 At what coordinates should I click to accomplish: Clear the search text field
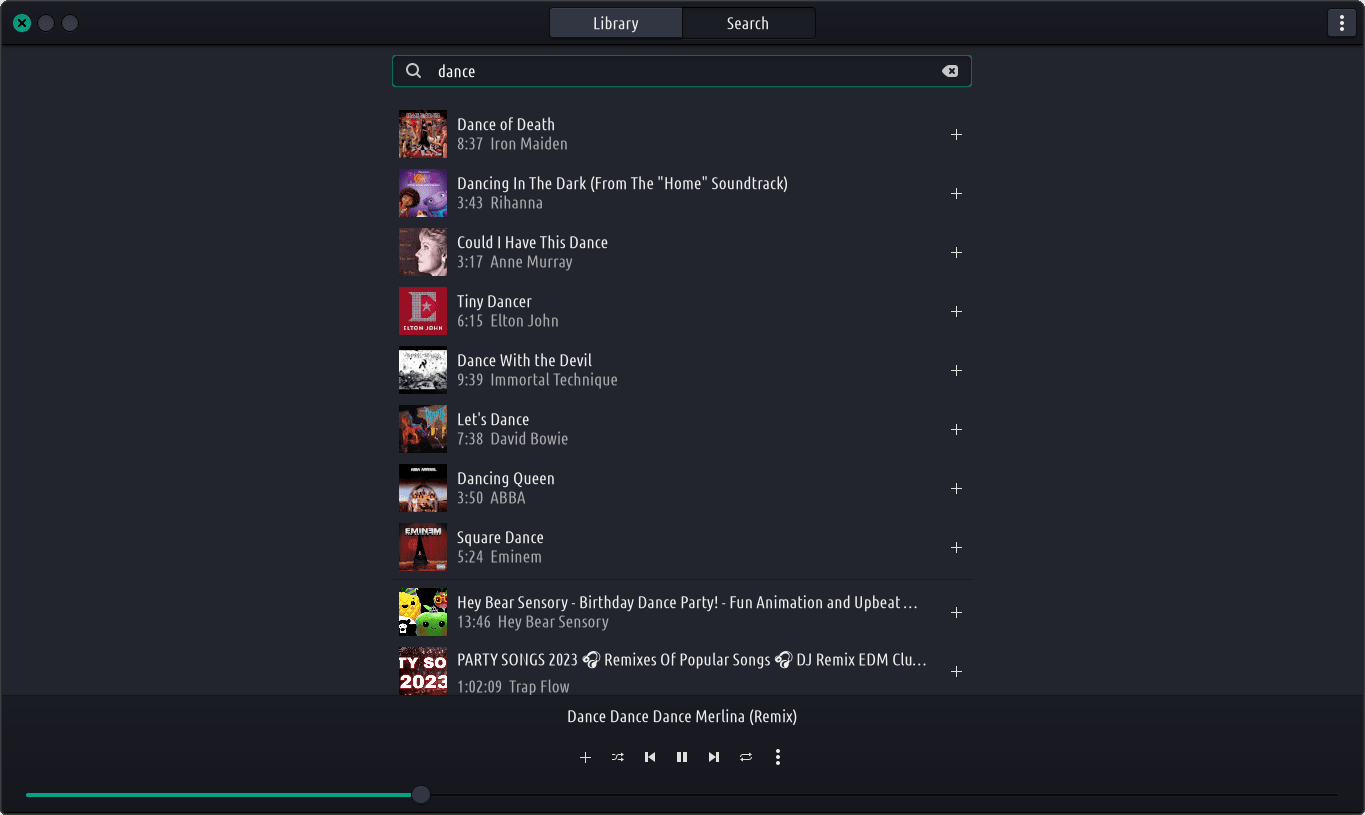click(x=950, y=71)
